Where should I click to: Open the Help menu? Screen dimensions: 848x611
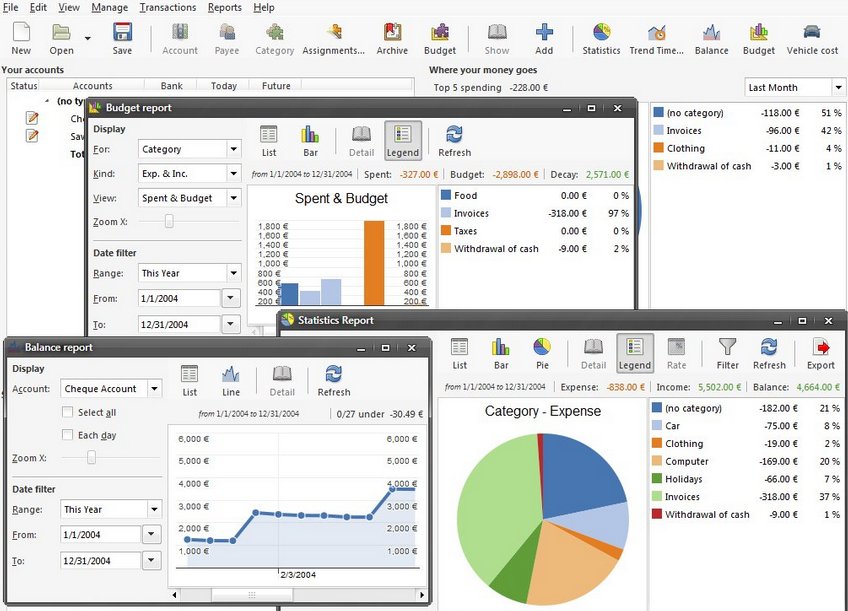(x=264, y=8)
